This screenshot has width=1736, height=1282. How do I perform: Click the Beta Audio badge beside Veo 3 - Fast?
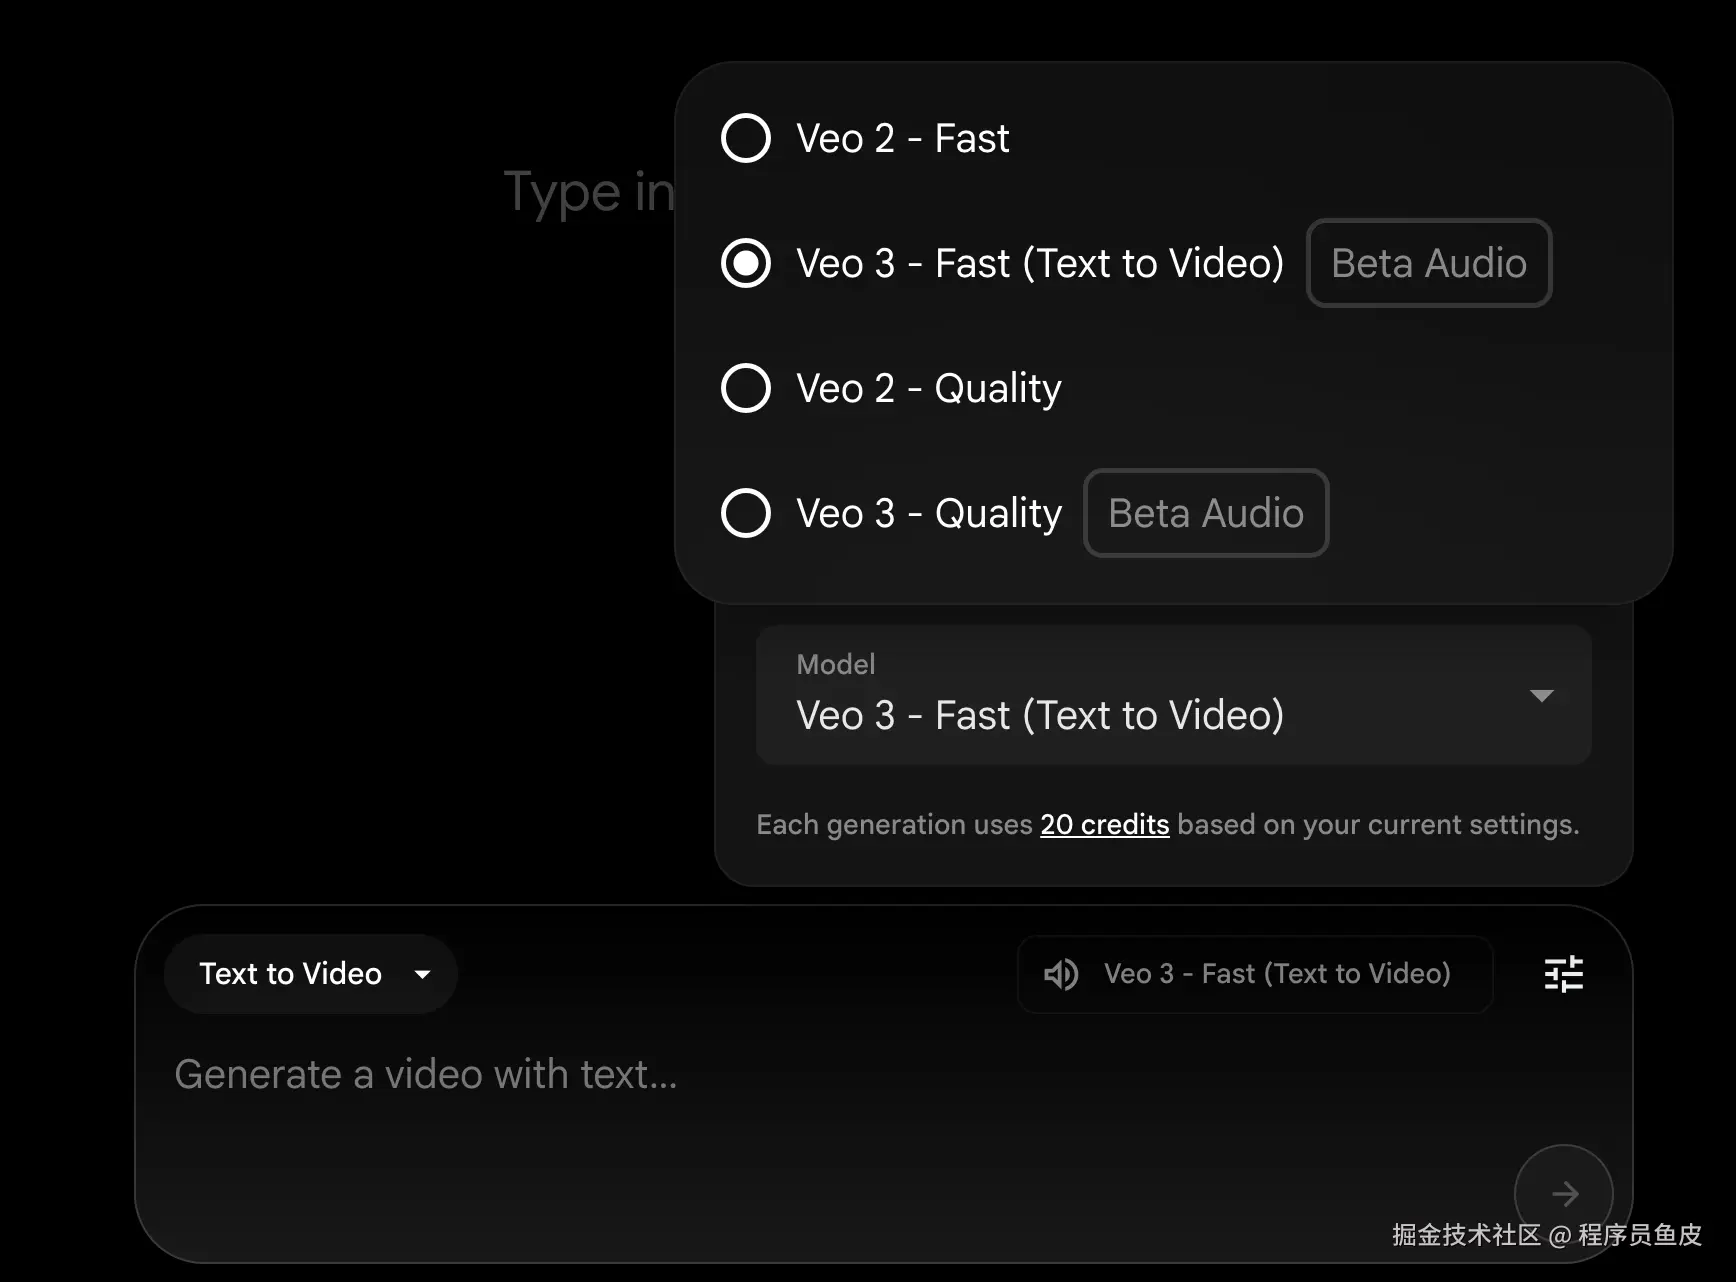point(1428,263)
